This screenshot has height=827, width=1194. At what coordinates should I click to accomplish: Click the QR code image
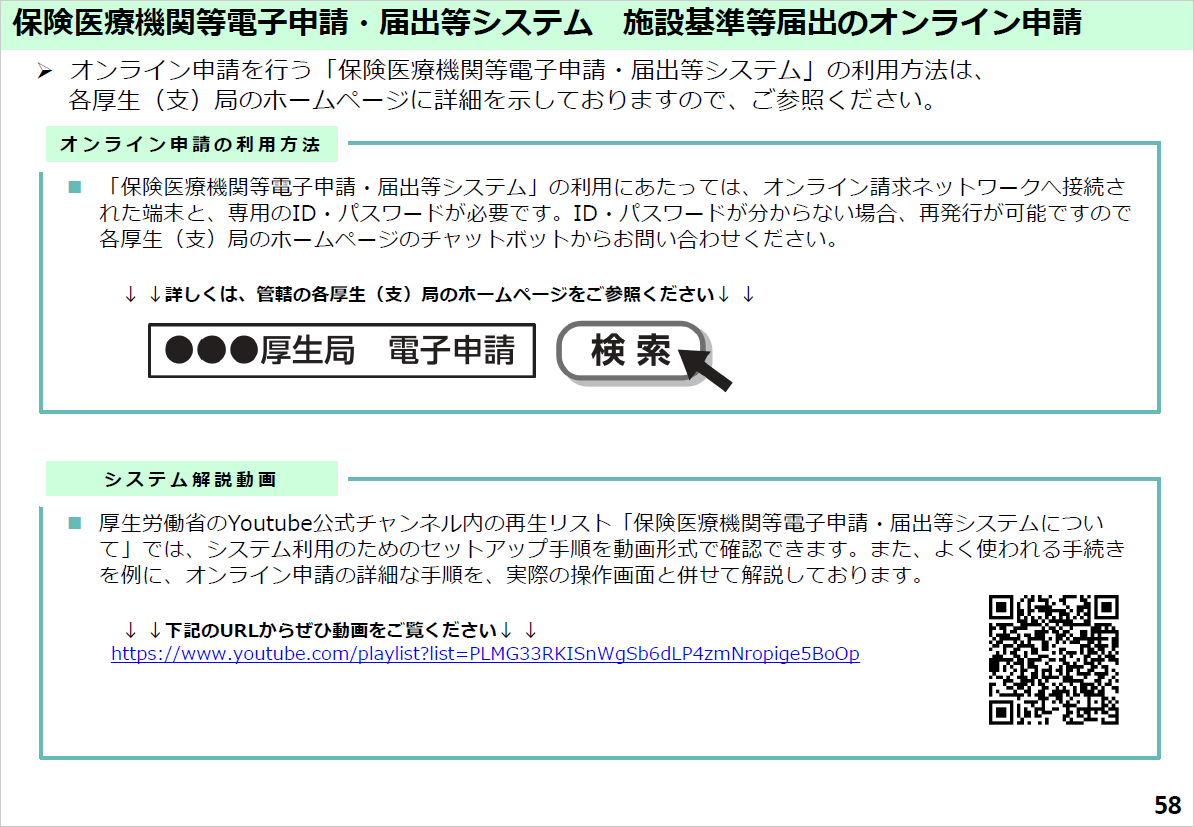[1054, 659]
